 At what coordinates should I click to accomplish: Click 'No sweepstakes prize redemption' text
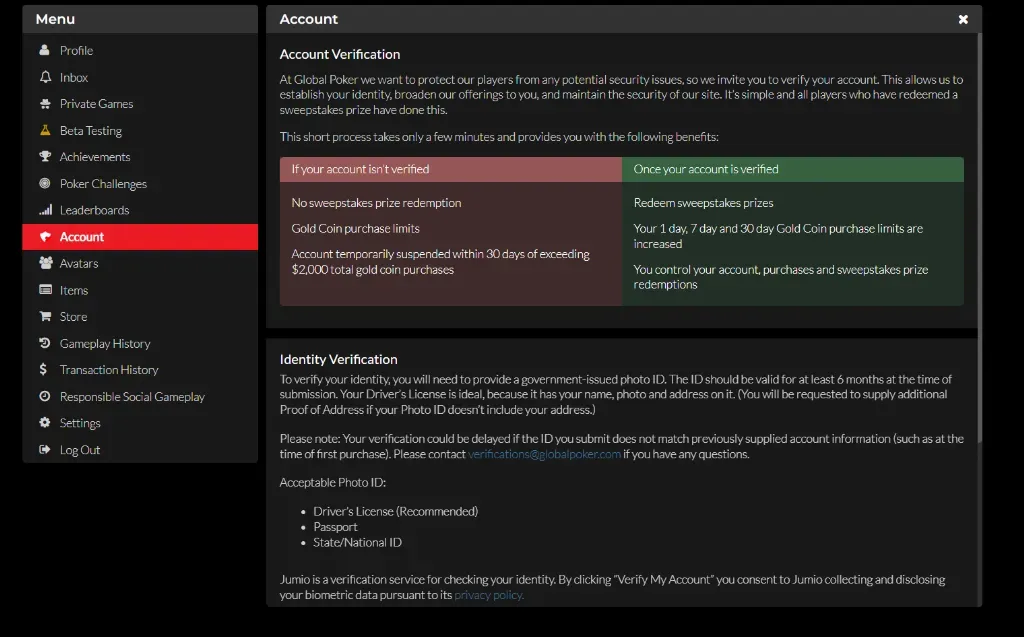coord(376,203)
